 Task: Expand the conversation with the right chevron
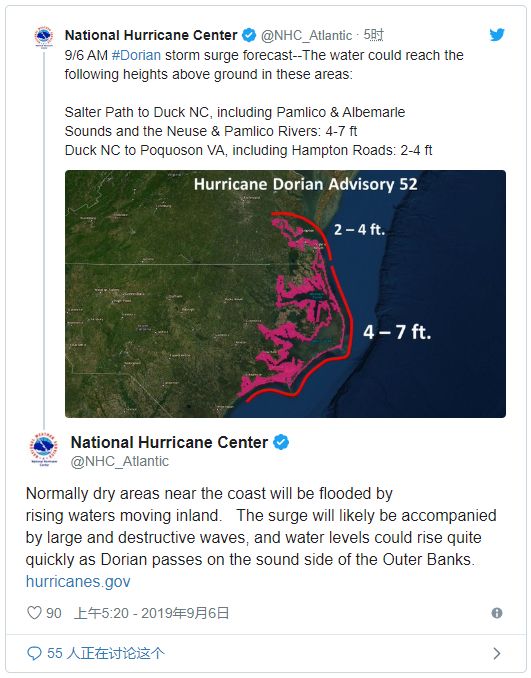[x=497, y=653]
